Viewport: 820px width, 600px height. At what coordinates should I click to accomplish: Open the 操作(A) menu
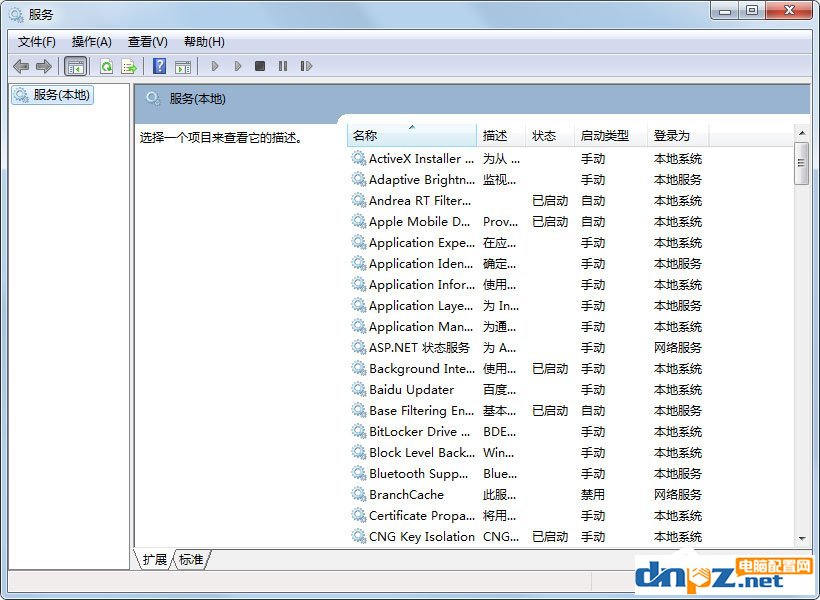(x=92, y=42)
